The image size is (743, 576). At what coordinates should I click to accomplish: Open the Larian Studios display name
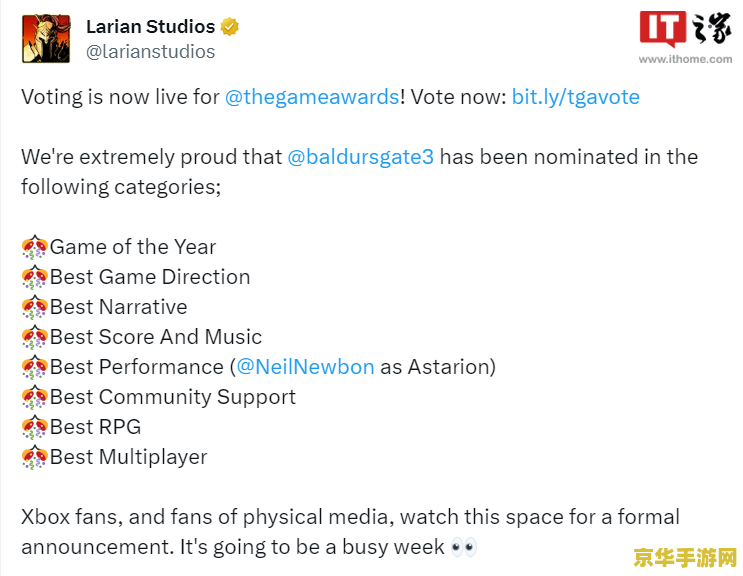click(x=150, y=26)
